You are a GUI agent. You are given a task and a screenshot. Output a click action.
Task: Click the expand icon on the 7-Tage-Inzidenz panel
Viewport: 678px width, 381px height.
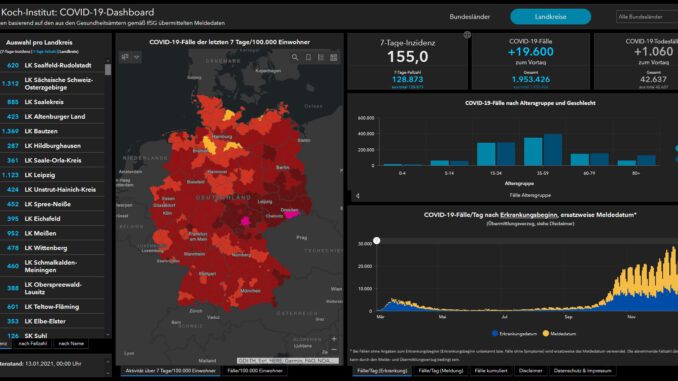pos(467,35)
